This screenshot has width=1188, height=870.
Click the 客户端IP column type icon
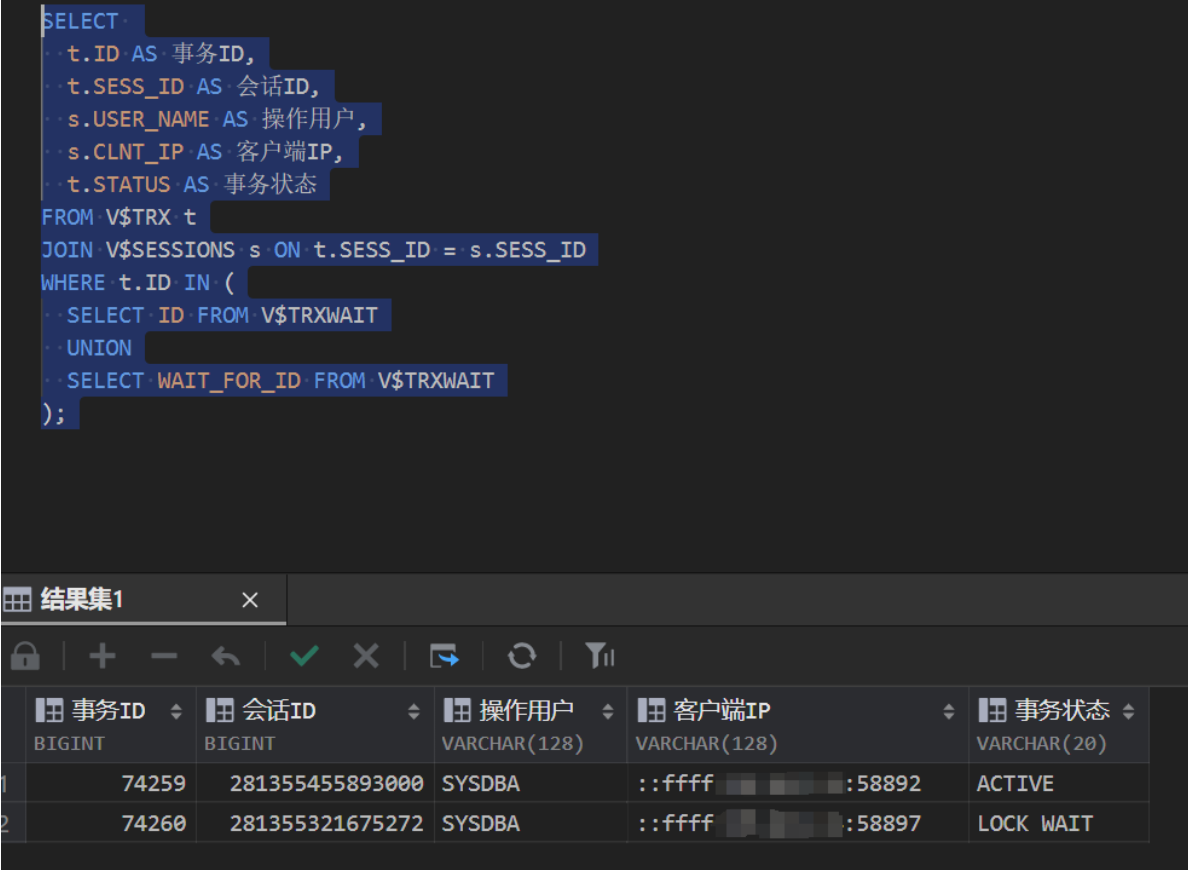coord(651,710)
